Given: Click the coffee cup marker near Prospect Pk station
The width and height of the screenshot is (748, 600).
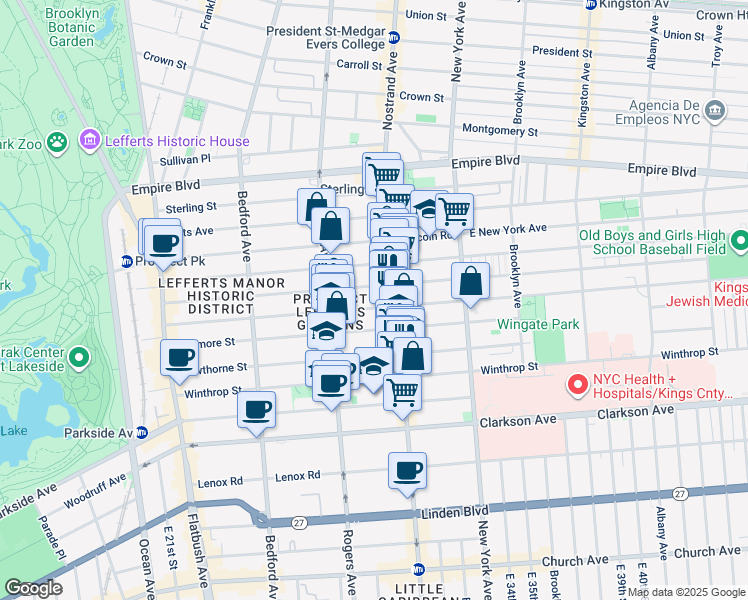Looking at the screenshot, I should pos(162,243).
